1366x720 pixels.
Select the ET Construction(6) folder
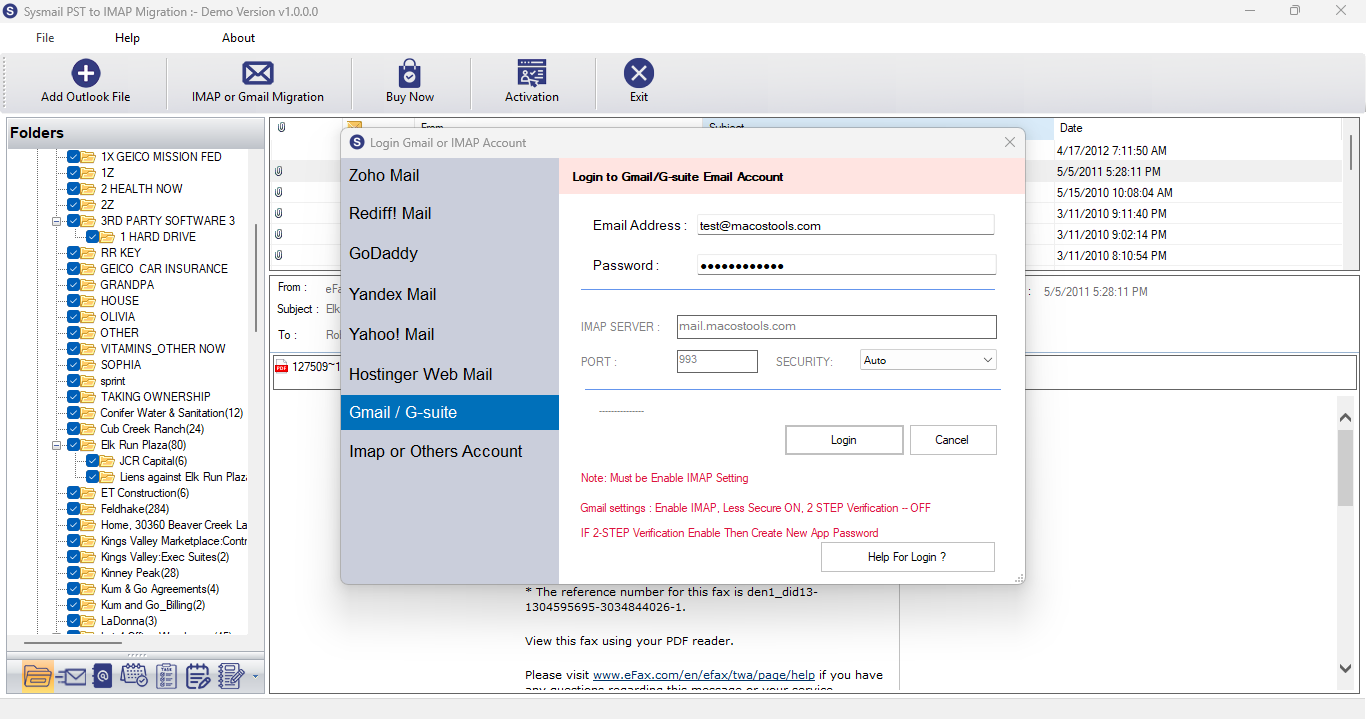click(x=145, y=493)
